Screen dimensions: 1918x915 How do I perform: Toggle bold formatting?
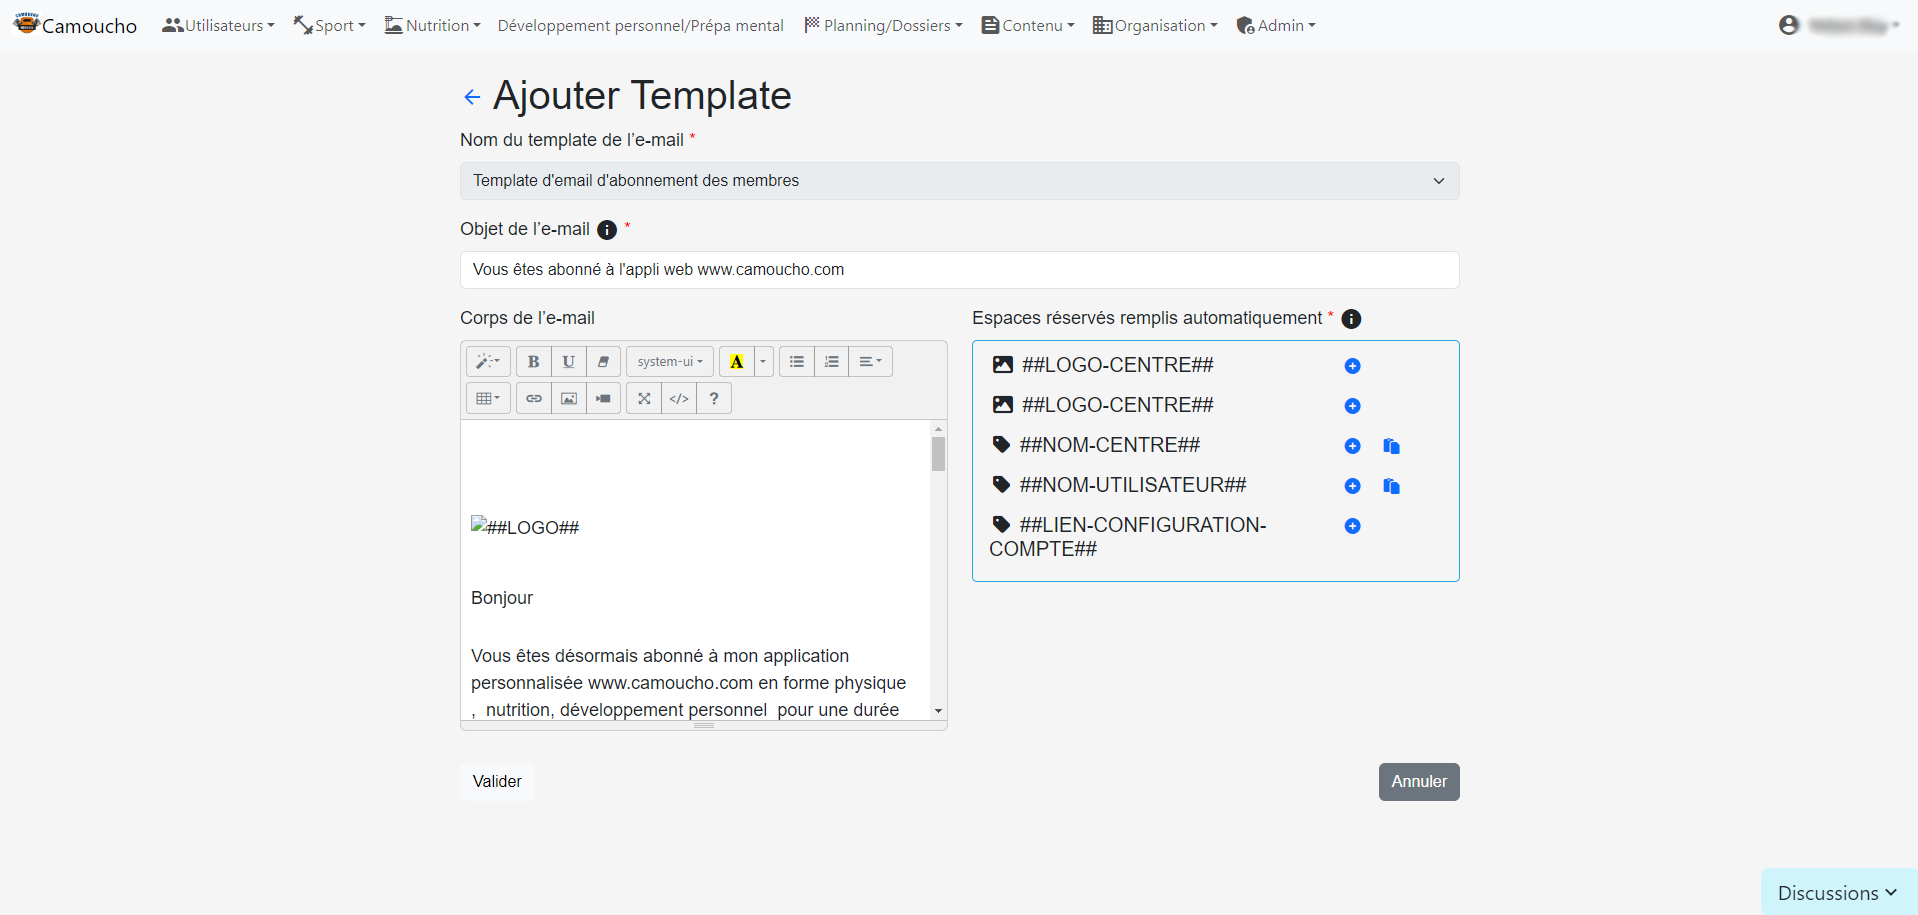(x=534, y=361)
